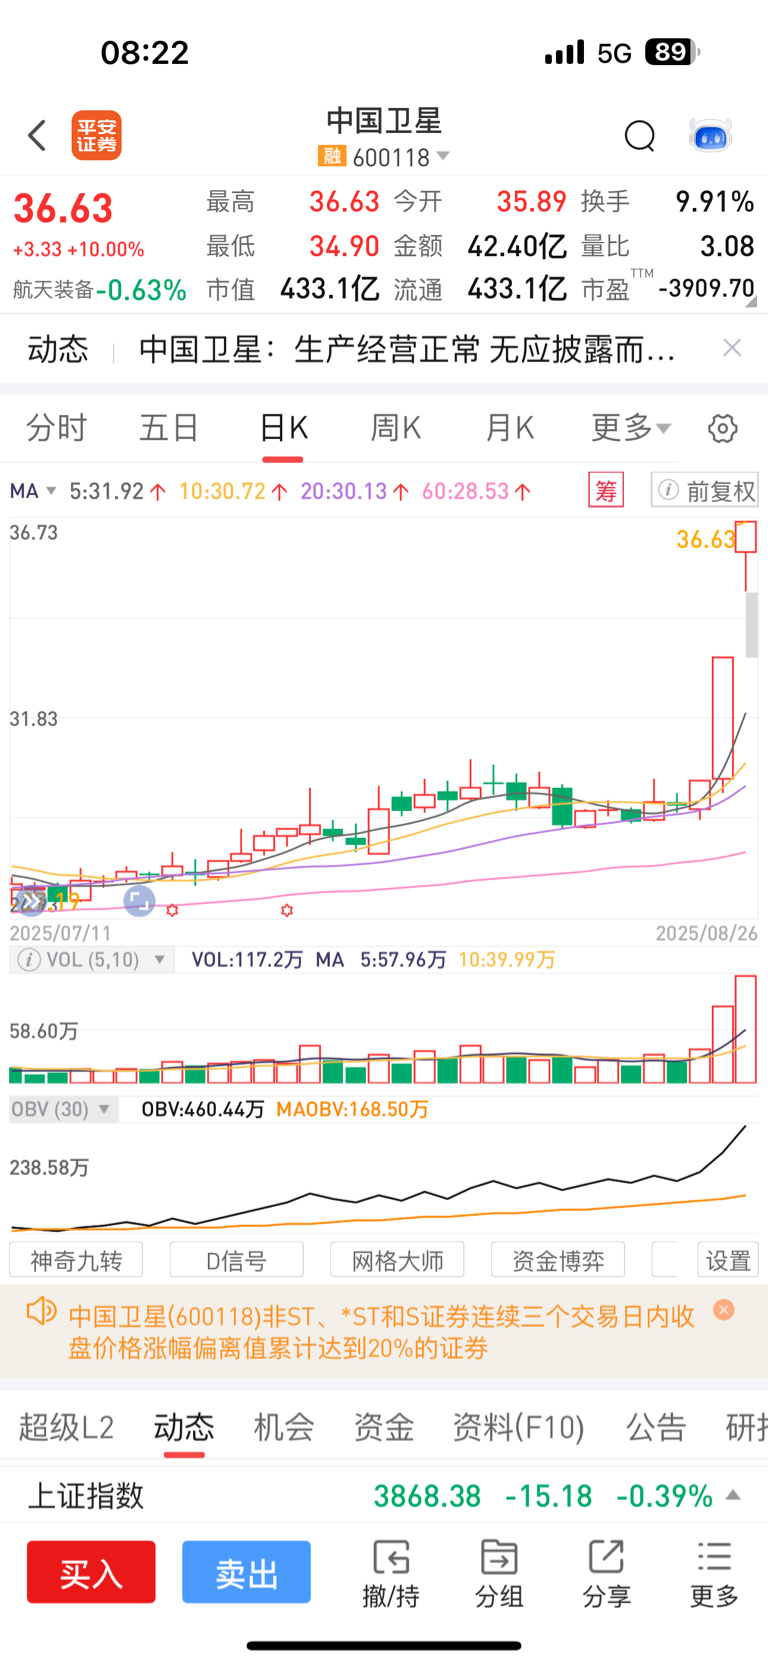Screen dimensions: 768x1665
Task: Open the 资金 tab
Action: tap(383, 1427)
